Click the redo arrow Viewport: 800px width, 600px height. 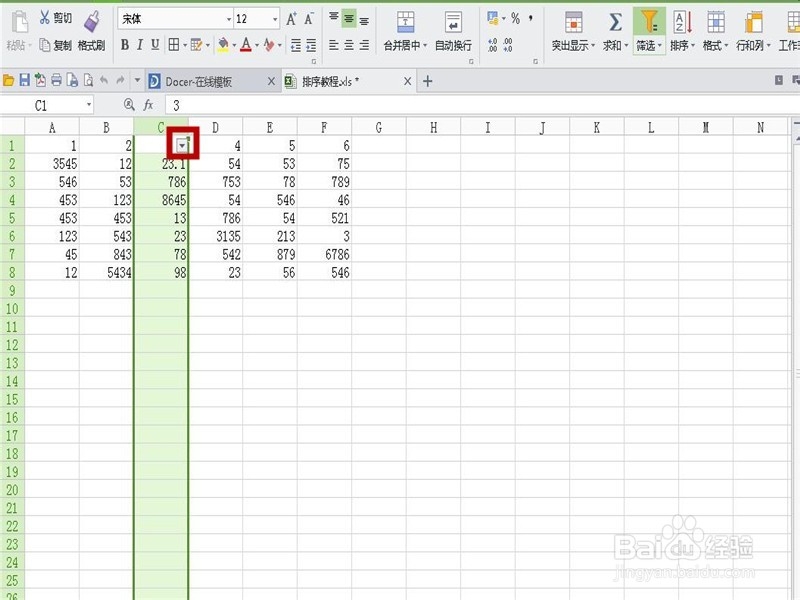coord(120,80)
